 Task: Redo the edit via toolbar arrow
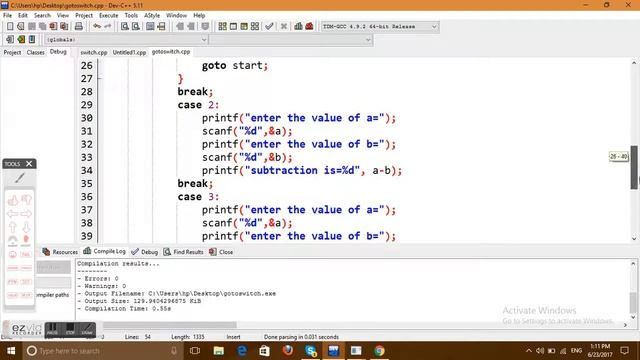coord(108,26)
